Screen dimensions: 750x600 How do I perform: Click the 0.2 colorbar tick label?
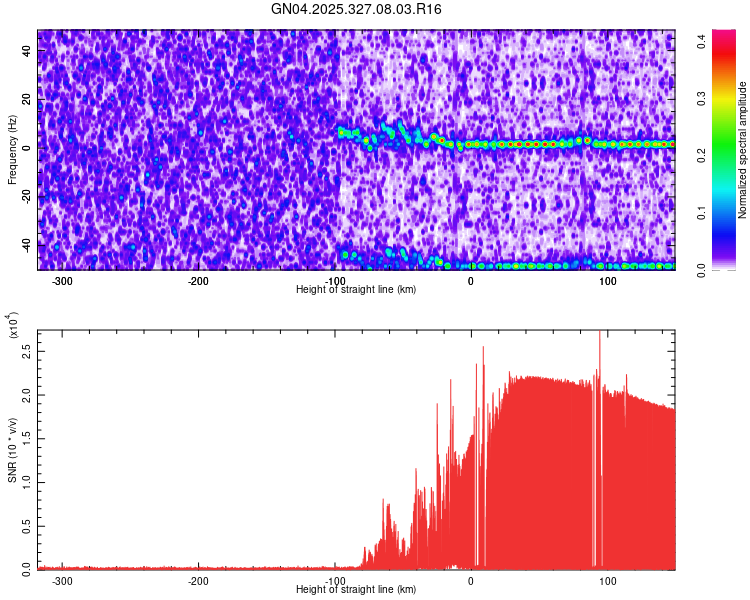703,155
